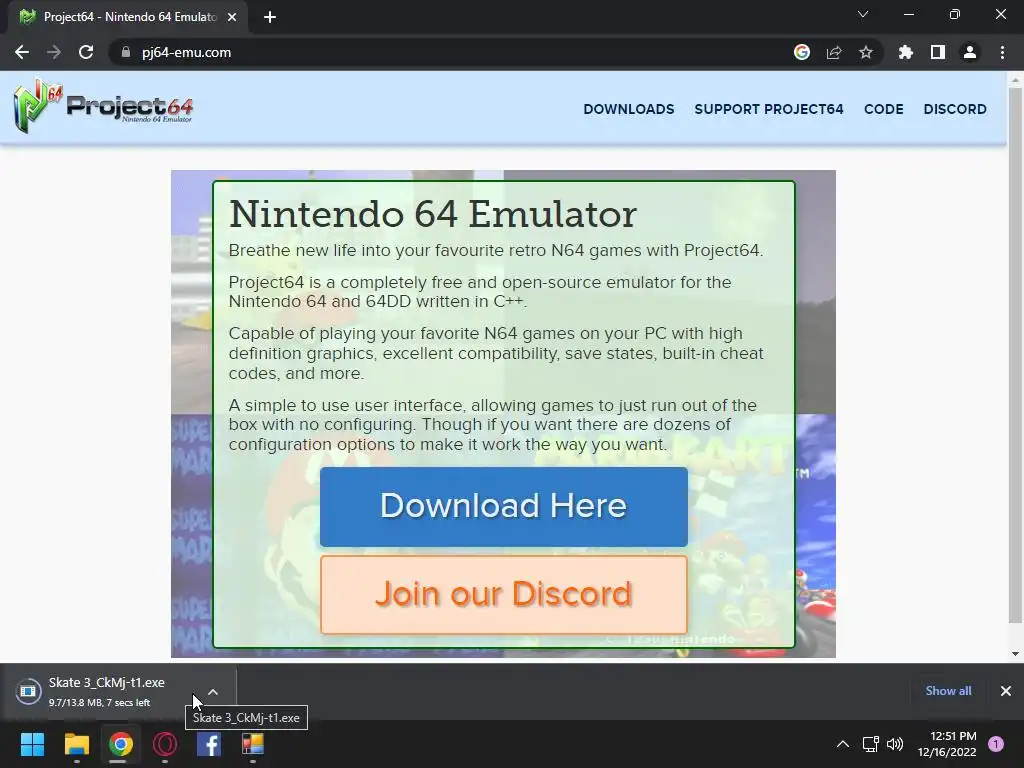Image resolution: width=1024 pixels, height=768 pixels.
Task: Close the Project64 tab
Action: pyautogui.click(x=232, y=17)
